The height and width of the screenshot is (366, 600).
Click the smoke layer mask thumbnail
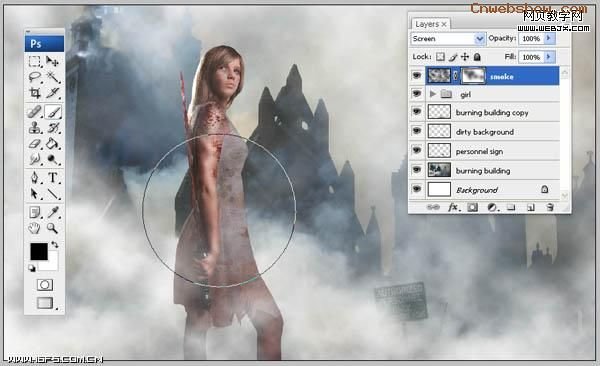pyautogui.click(x=473, y=76)
